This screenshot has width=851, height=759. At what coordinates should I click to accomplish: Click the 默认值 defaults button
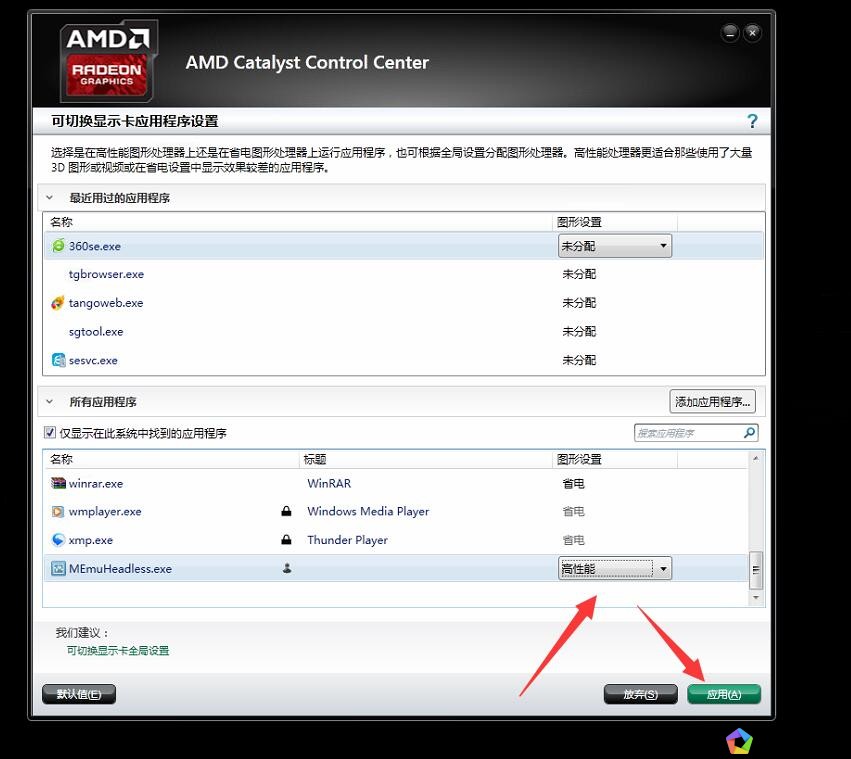coord(79,694)
